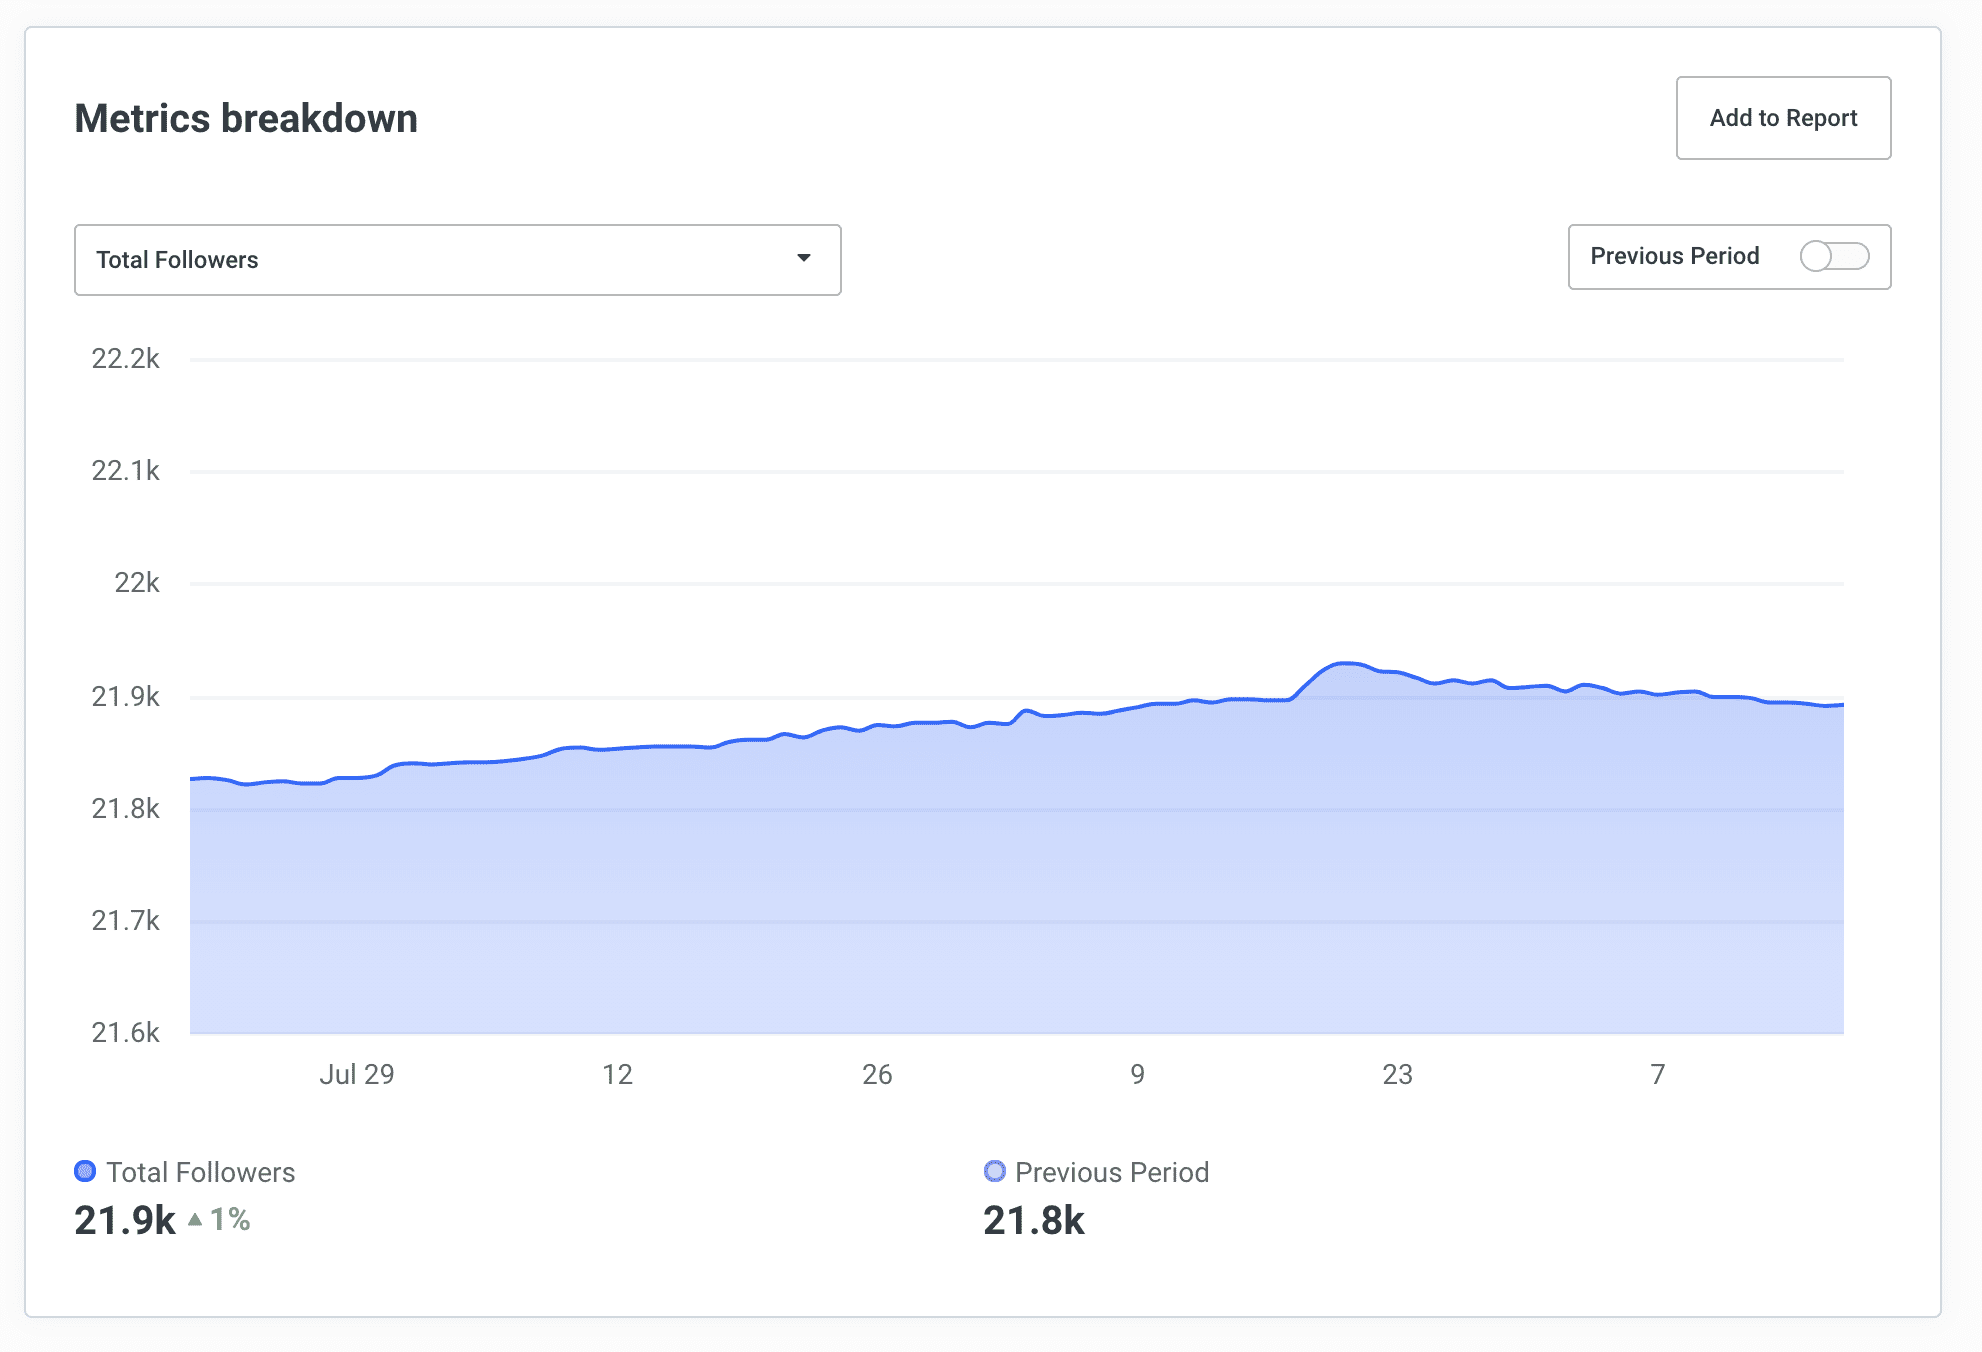Click the Add to Report button
The image size is (1982, 1352).
tap(1782, 118)
